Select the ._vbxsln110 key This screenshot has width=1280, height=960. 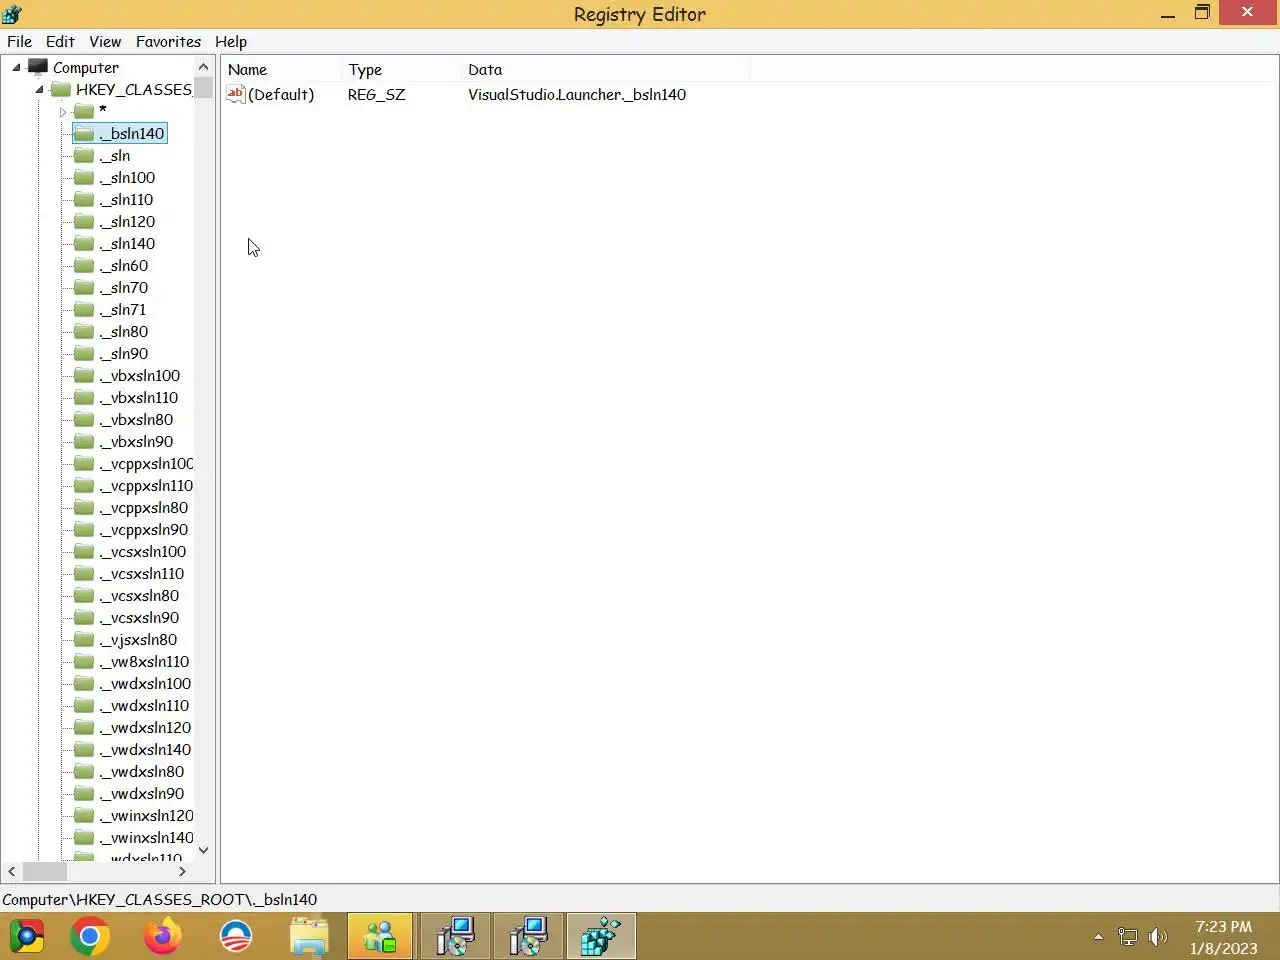click(139, 397)
